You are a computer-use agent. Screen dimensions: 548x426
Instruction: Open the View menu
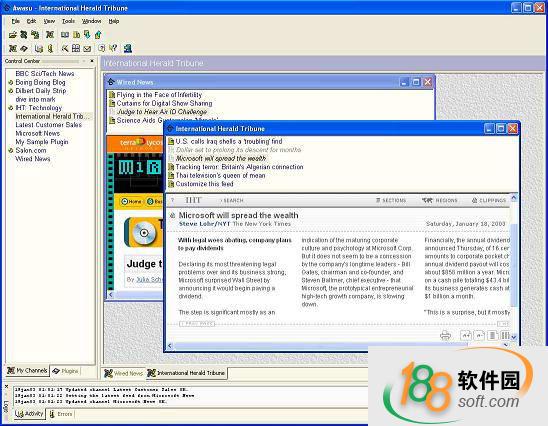click(49, 21)
